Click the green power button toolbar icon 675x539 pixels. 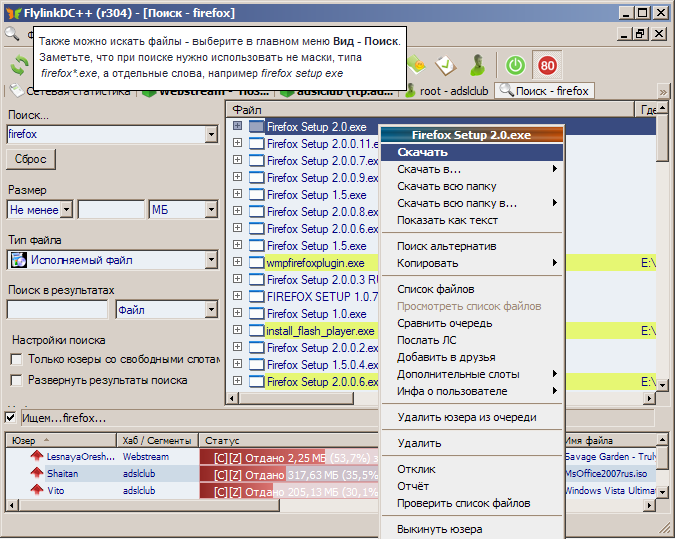515,65
